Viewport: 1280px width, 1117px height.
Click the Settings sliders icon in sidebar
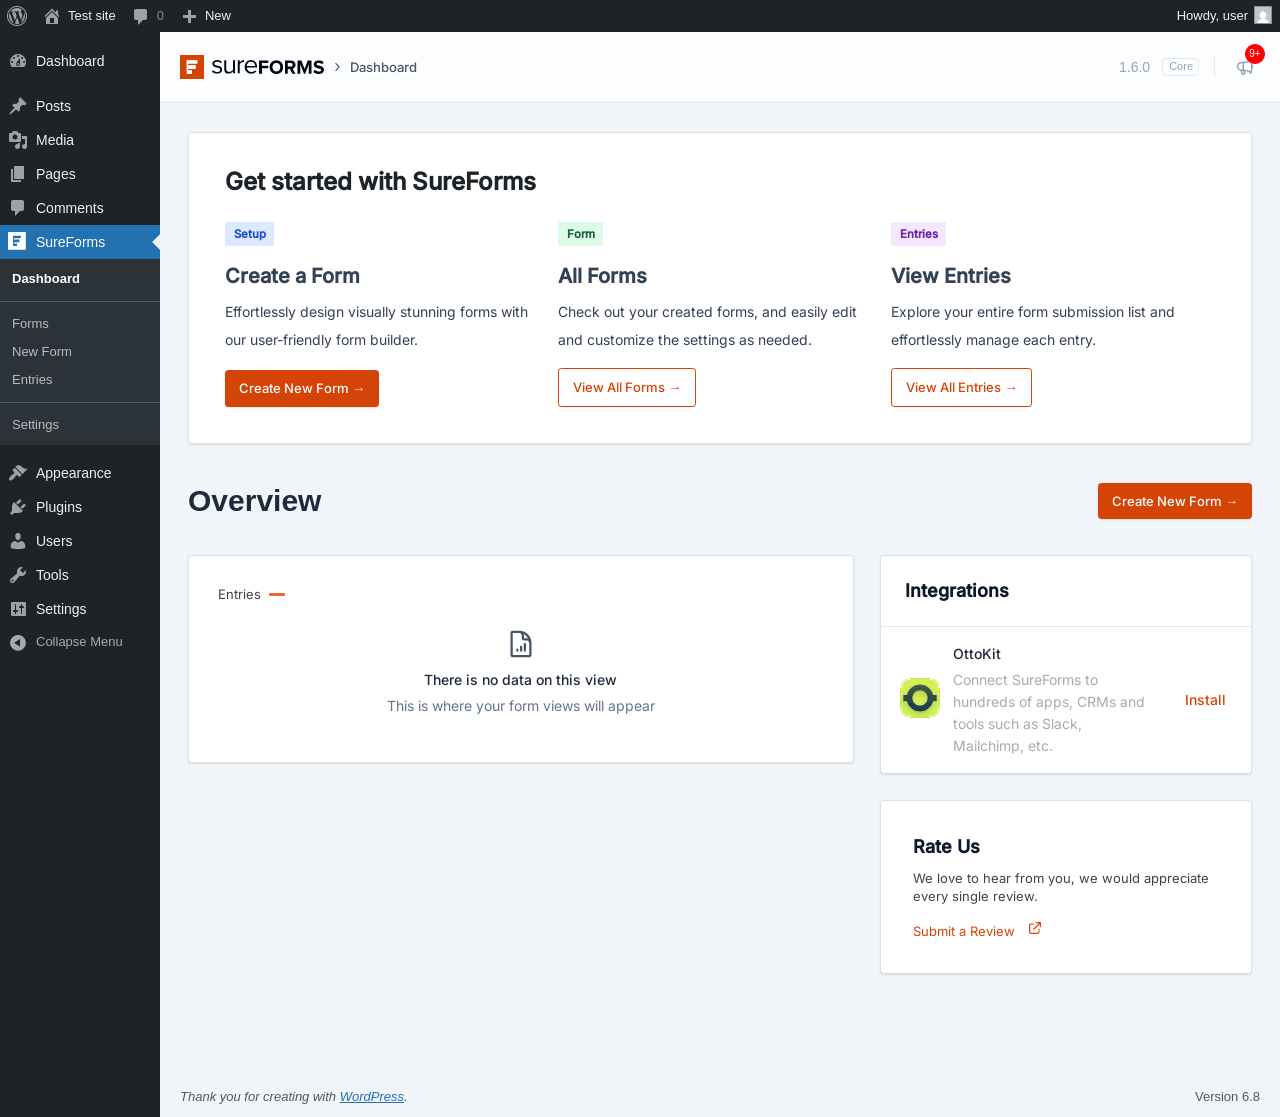[18, 609]
